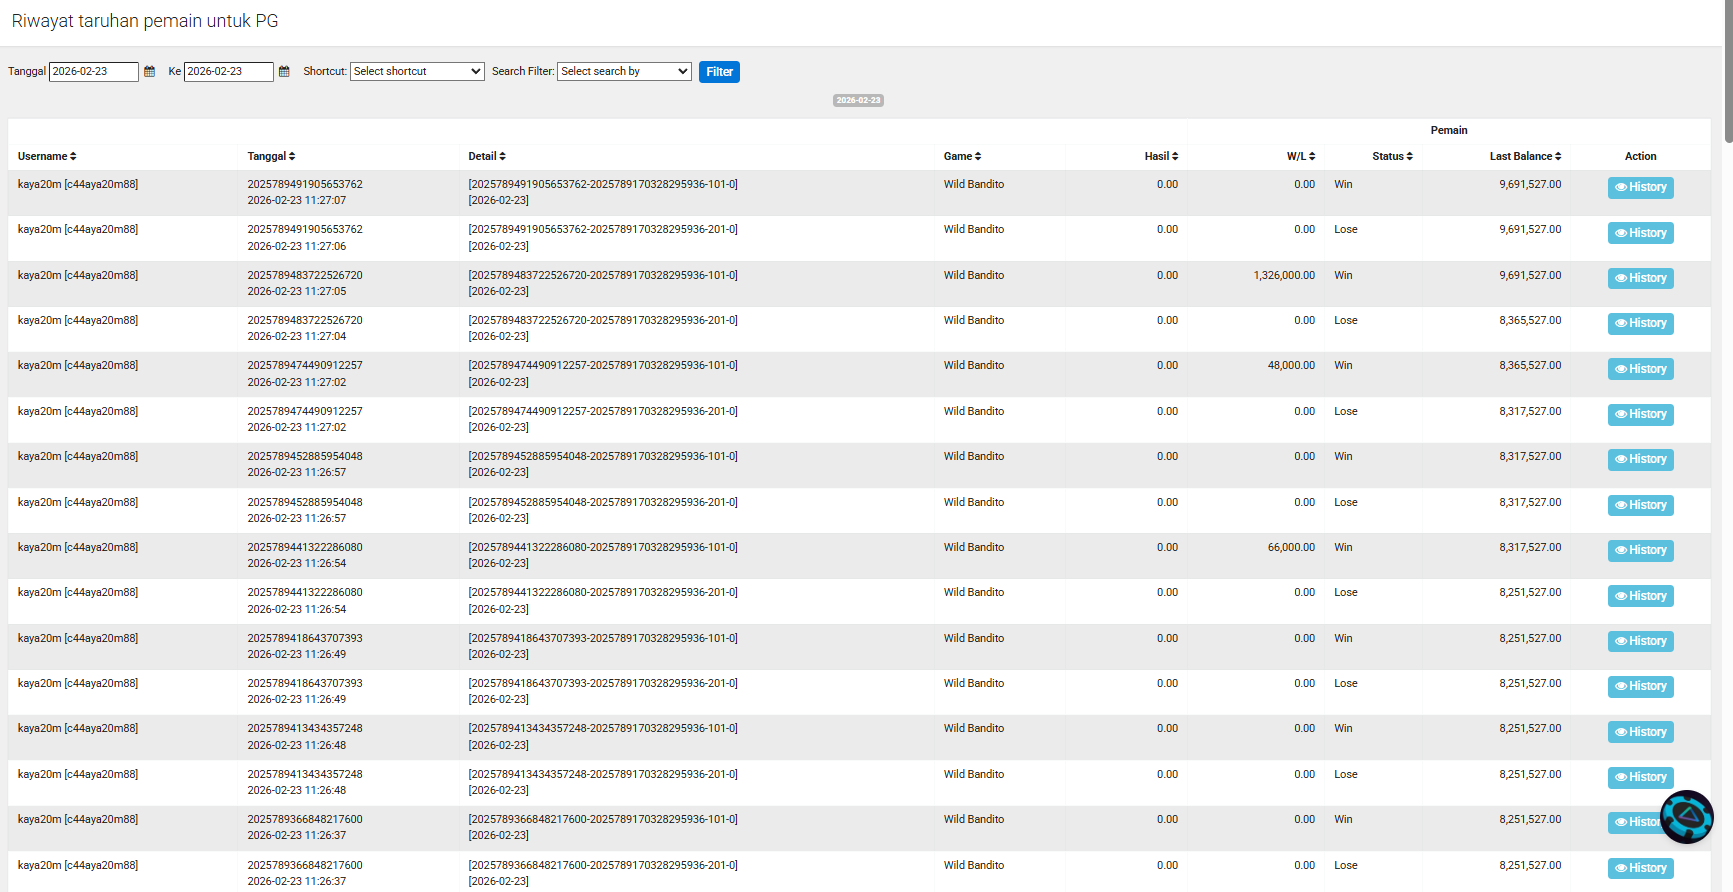1733x892 pixels.
Task: View History for 48,000.00 win row
Action: pyautogui.click(x=1640, y=369)
